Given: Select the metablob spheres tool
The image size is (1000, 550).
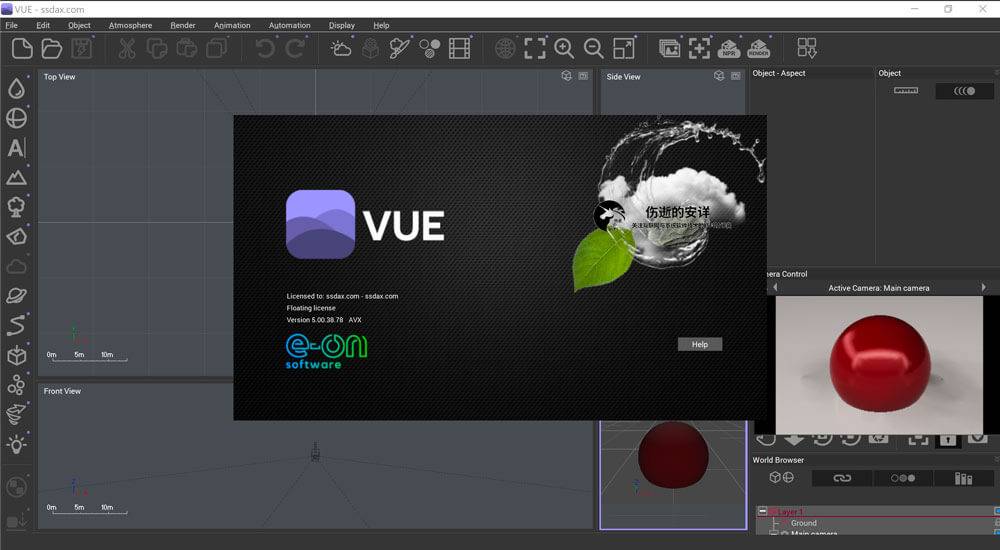Looking at the screenshot, I should tap(17, 384).
